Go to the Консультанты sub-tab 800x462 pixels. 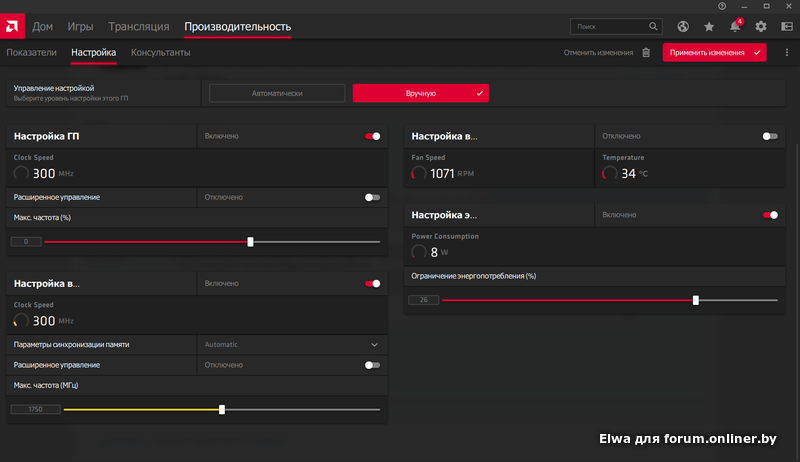(161, 52)
